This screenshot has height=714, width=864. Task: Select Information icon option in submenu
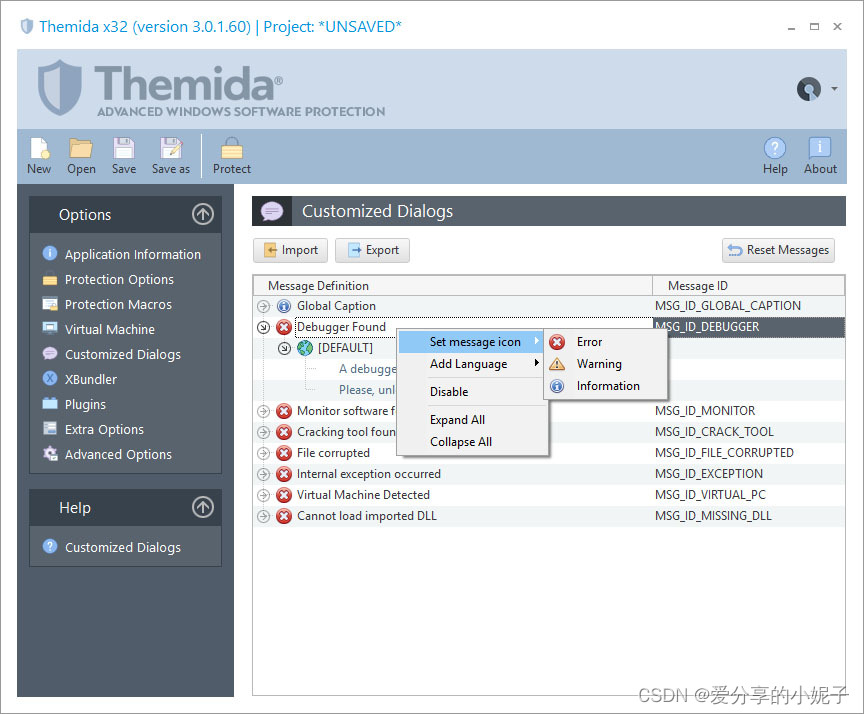pyautogui.click(x=606, y=386)
